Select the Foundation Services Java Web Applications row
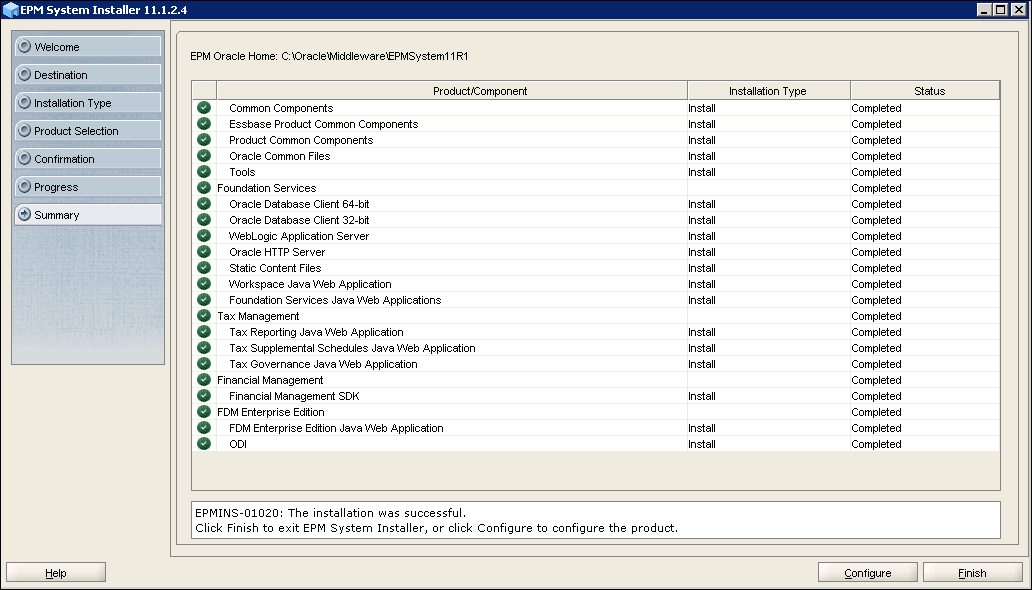This screenshot has height=590, width=1032. 596,300
